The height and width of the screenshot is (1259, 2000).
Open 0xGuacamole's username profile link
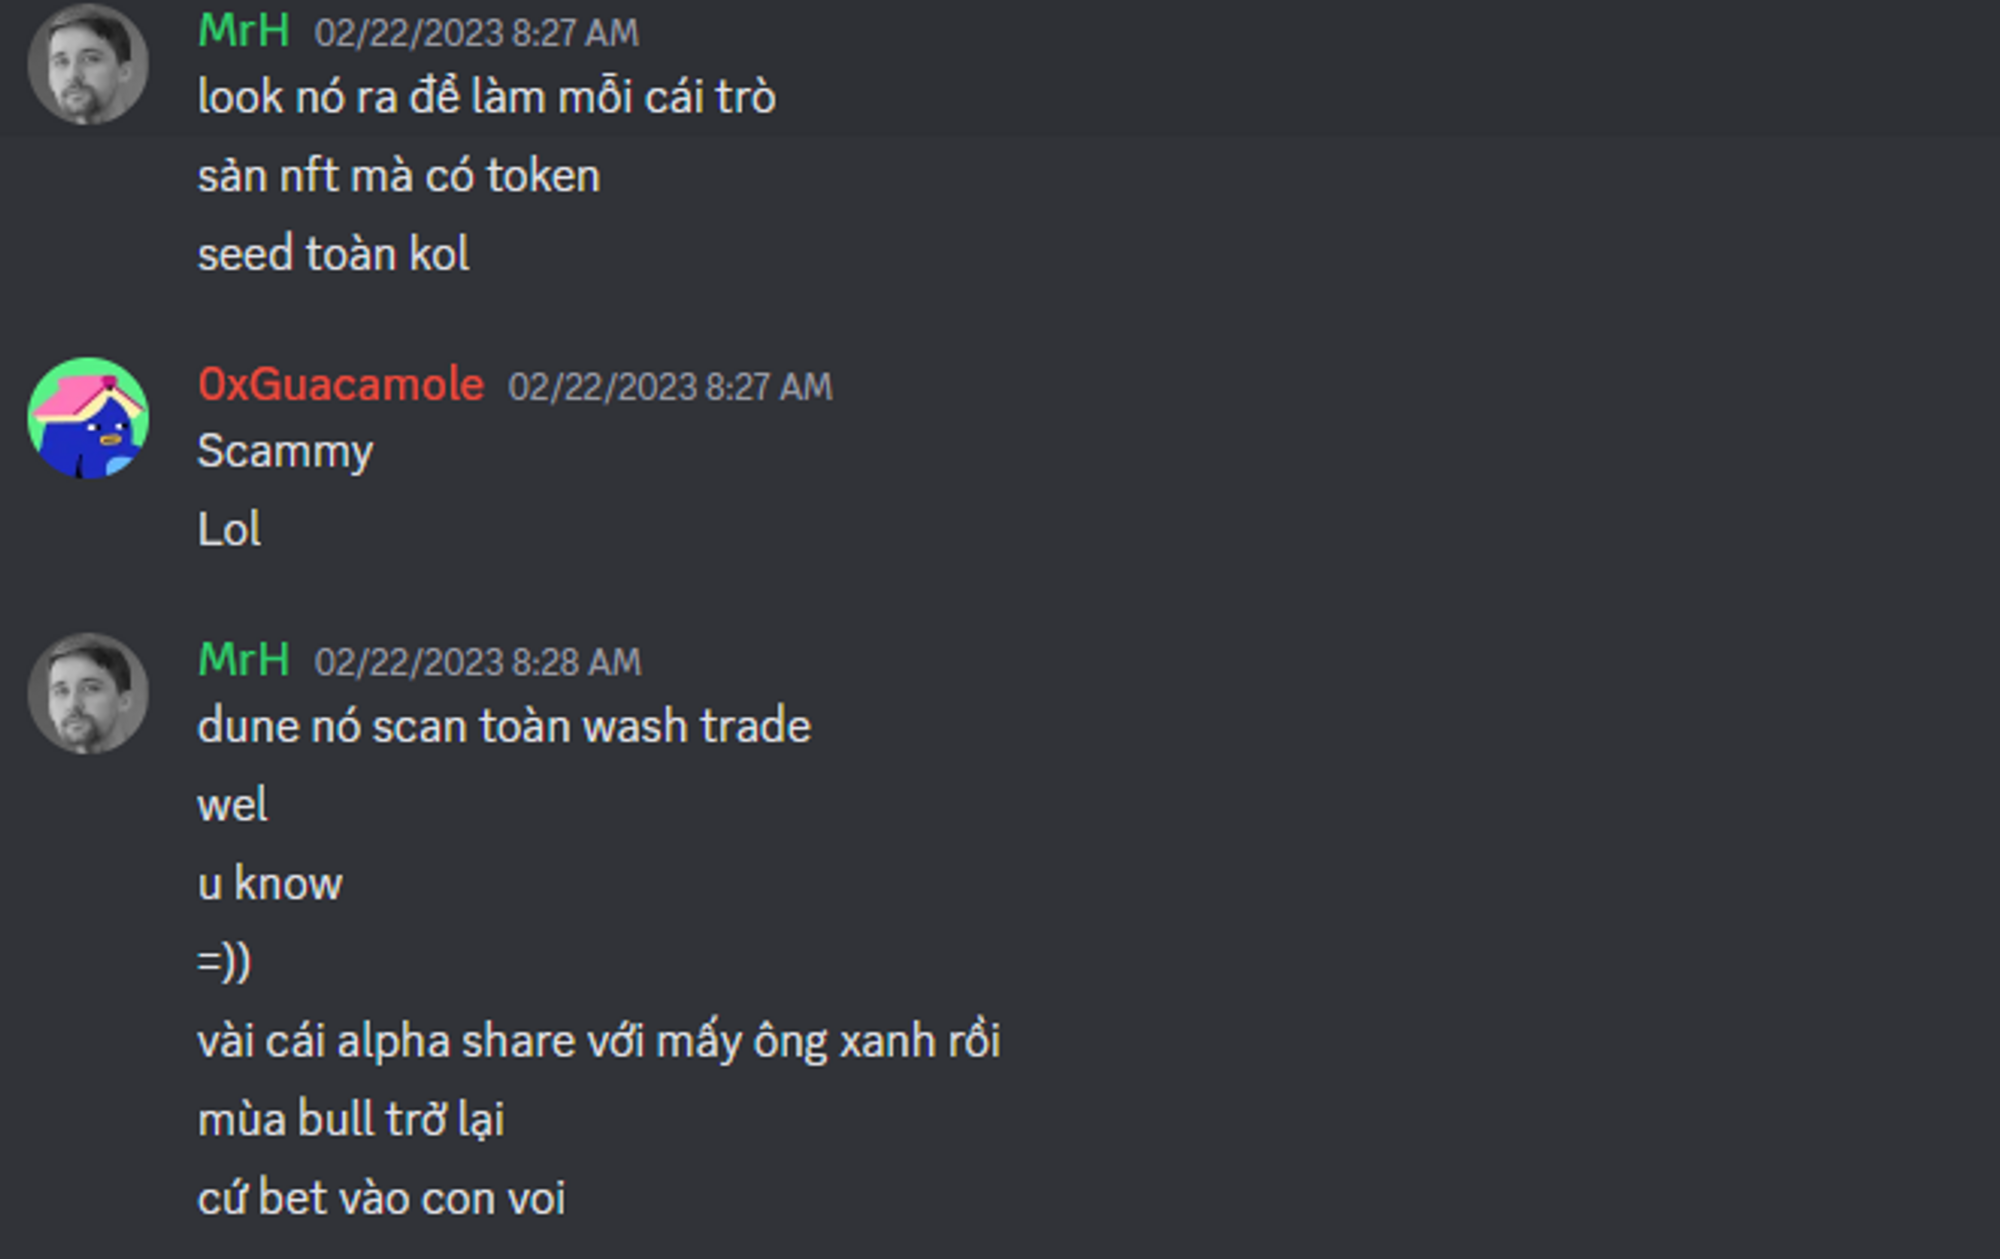click(341, 385)
